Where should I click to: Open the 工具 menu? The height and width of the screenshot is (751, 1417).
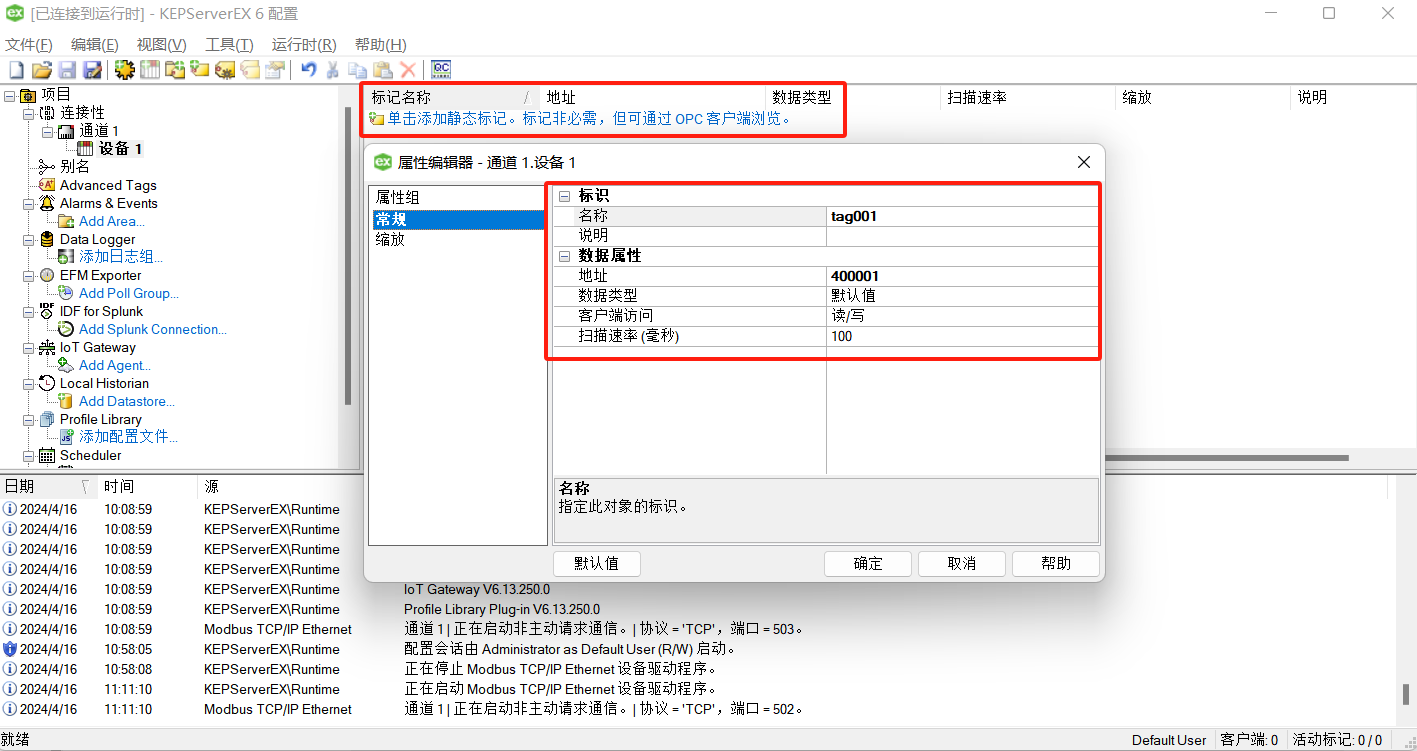(229, 45)
